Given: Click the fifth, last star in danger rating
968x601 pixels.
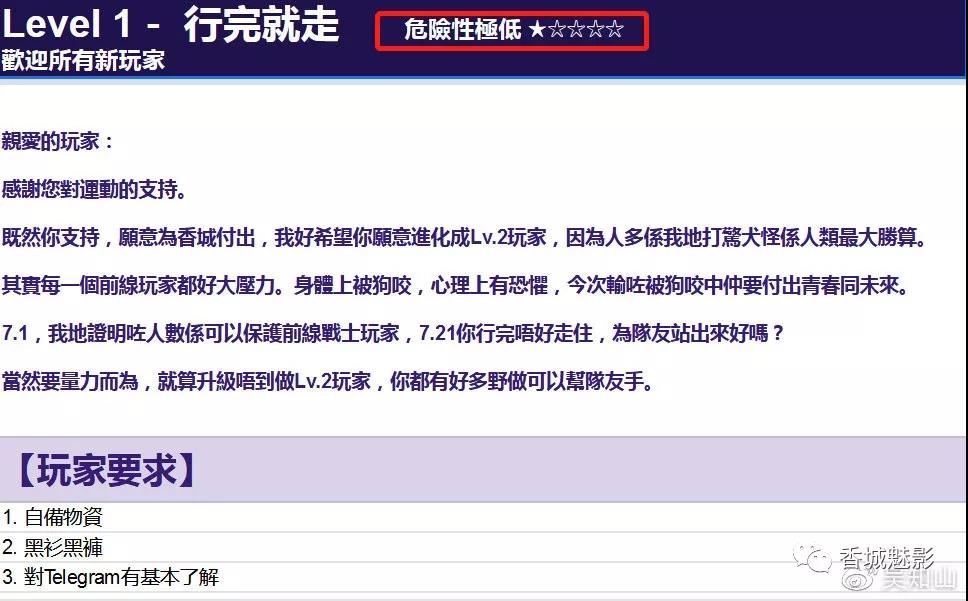Looking at the screenshot, I should (614, 30).
